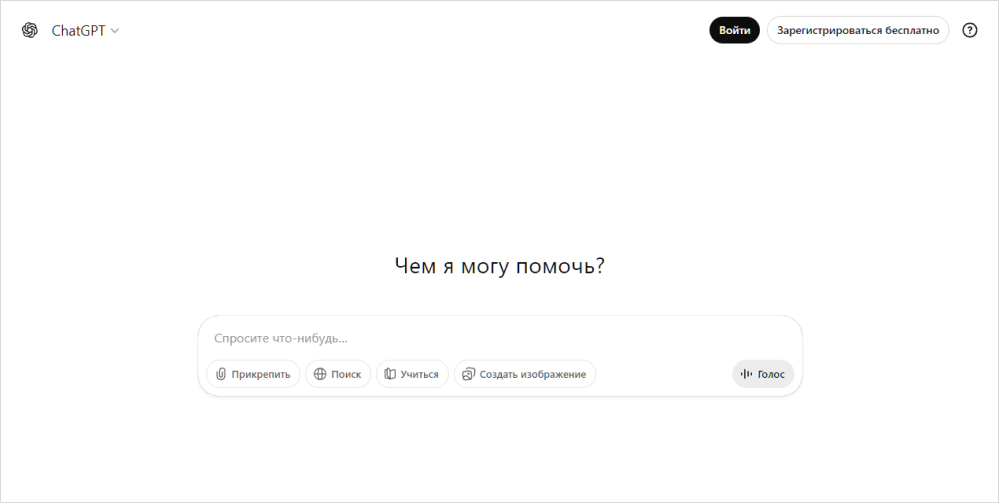
Task: Log in with the Войти button
Action: 735,30
